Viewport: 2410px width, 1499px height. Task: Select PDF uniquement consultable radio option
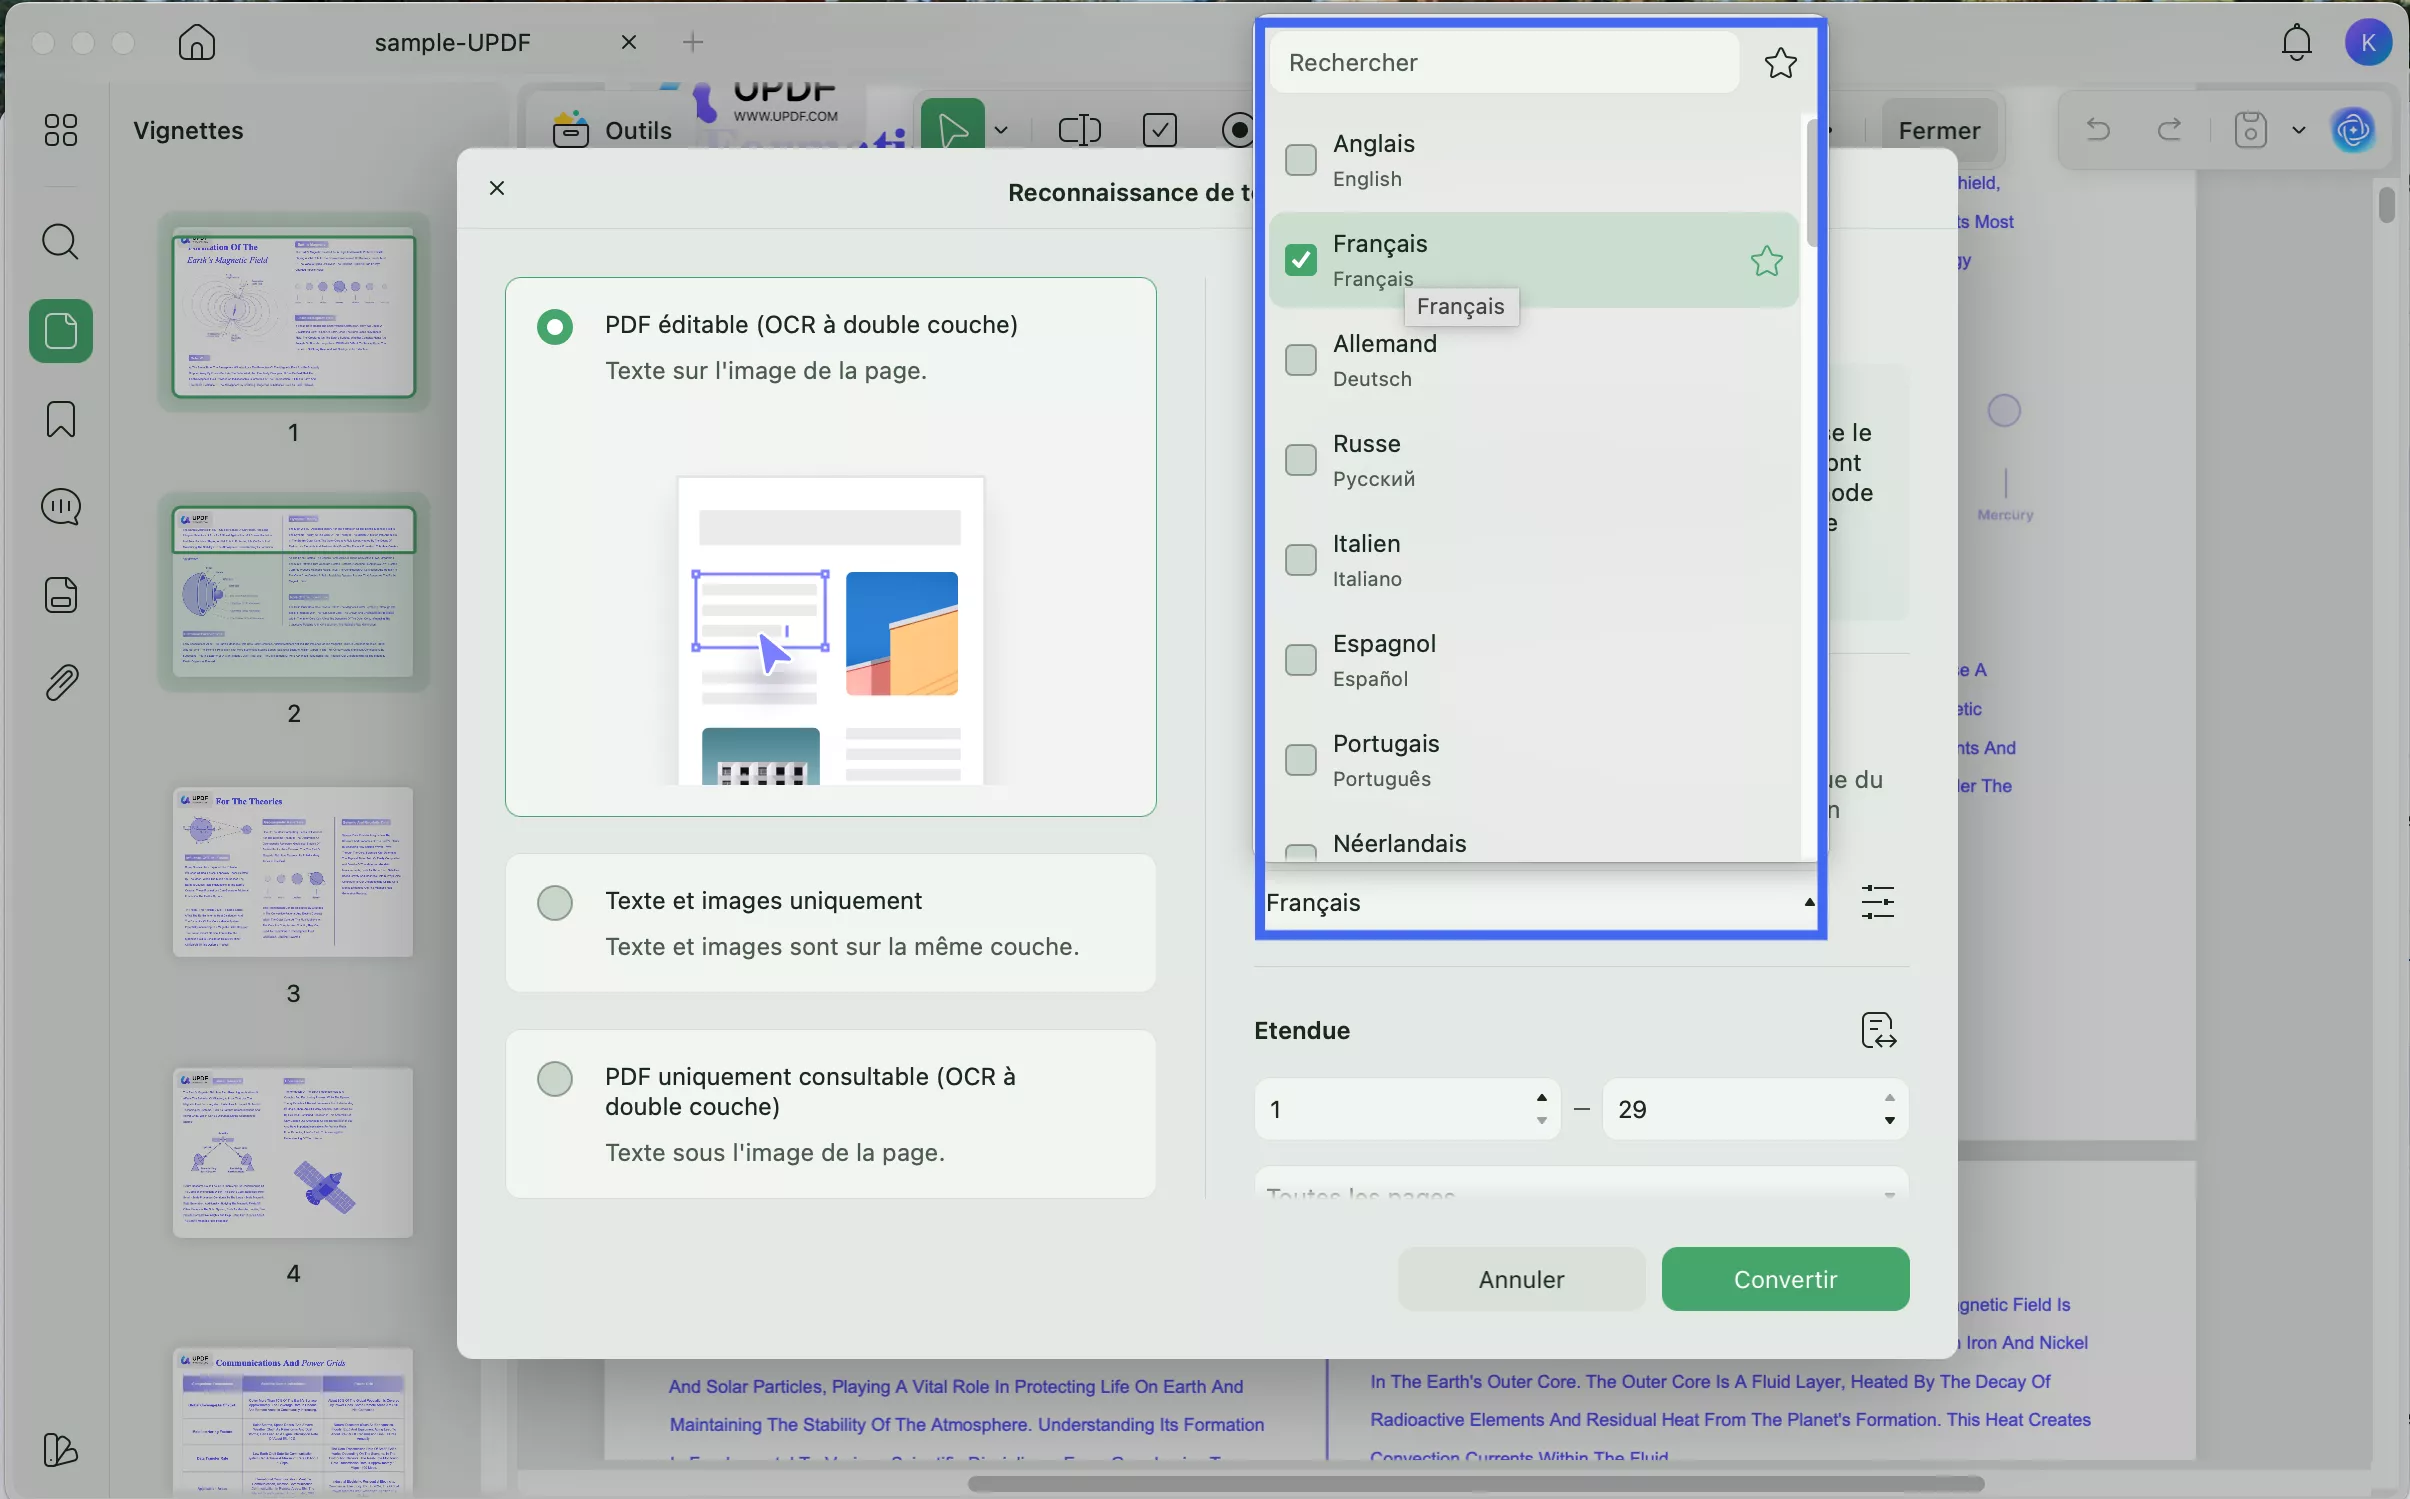click(x=555, y=1079)
